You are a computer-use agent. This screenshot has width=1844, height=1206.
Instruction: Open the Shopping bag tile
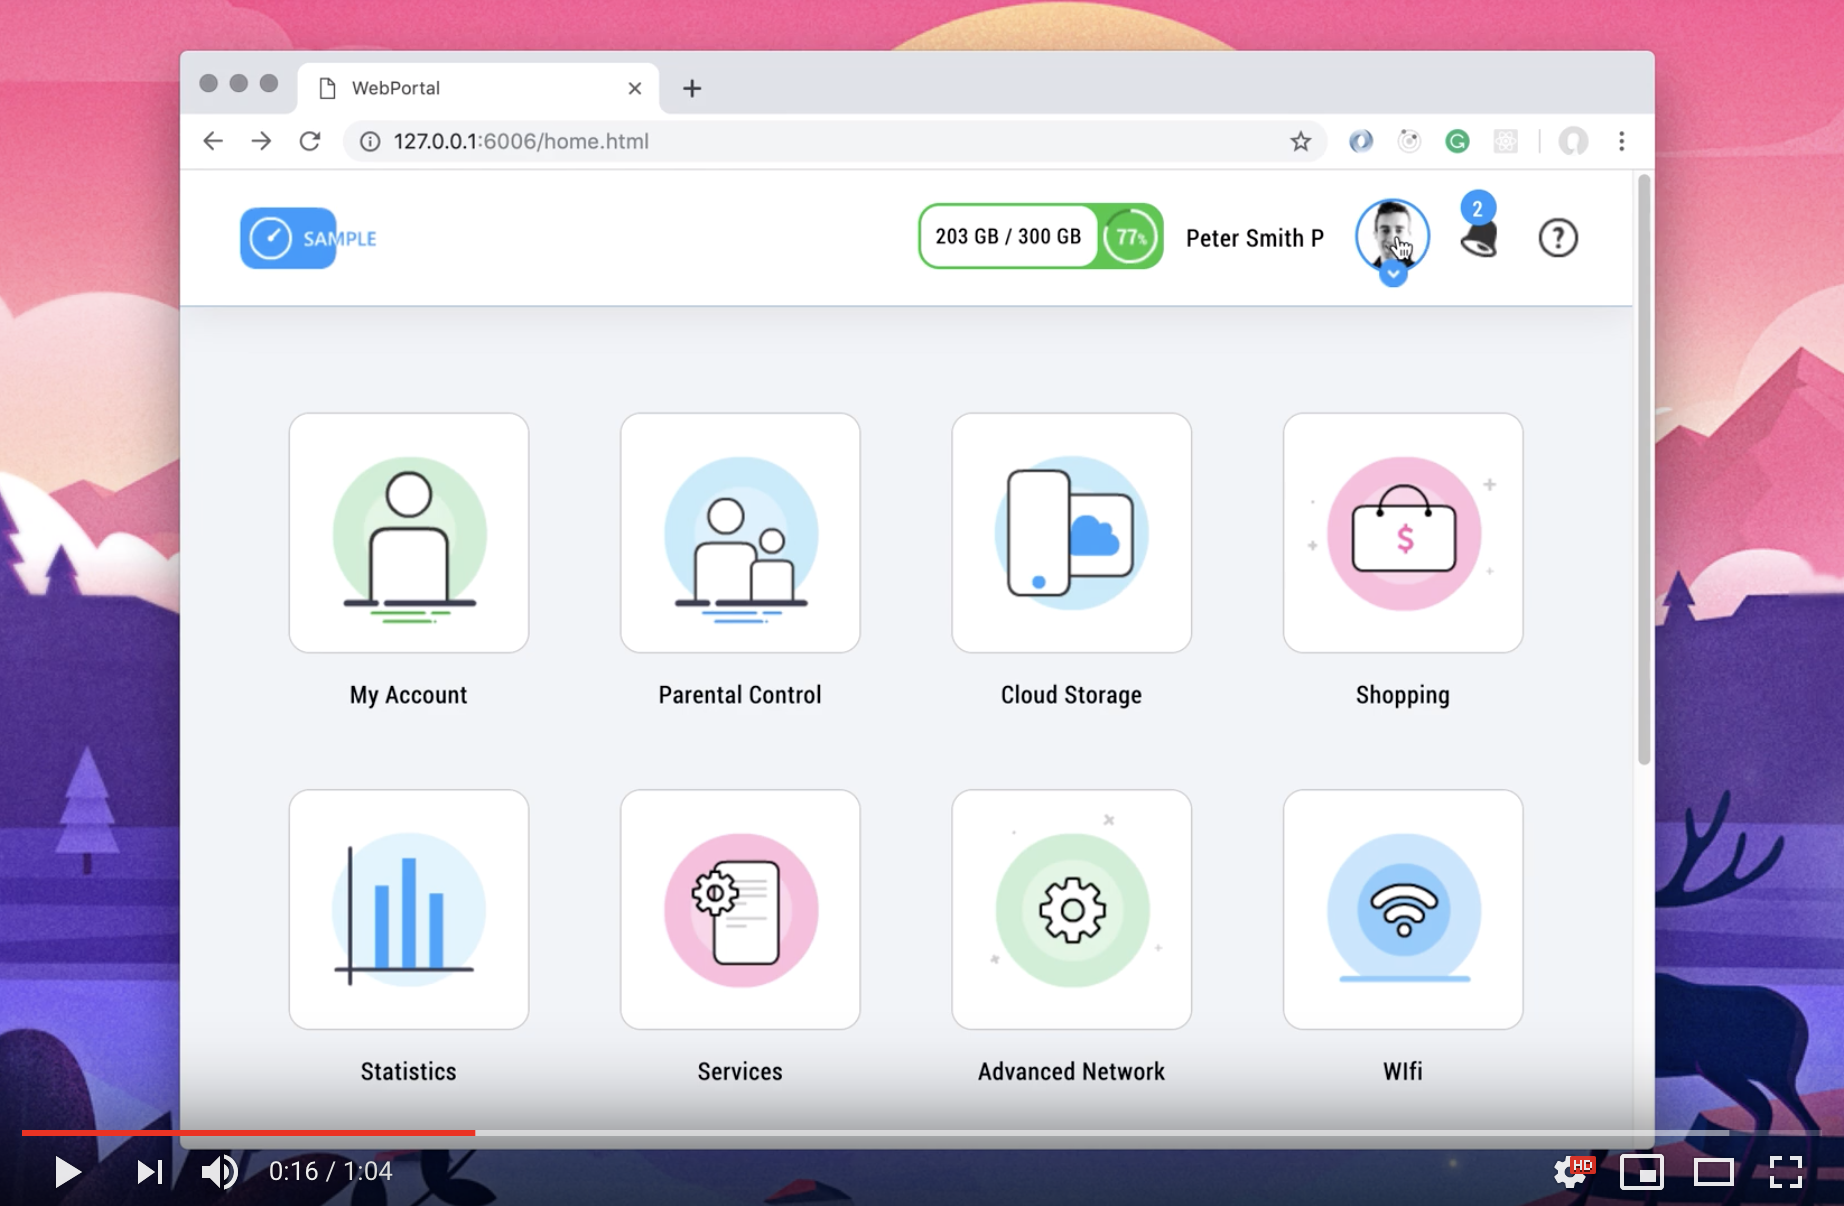[1403, 533]
